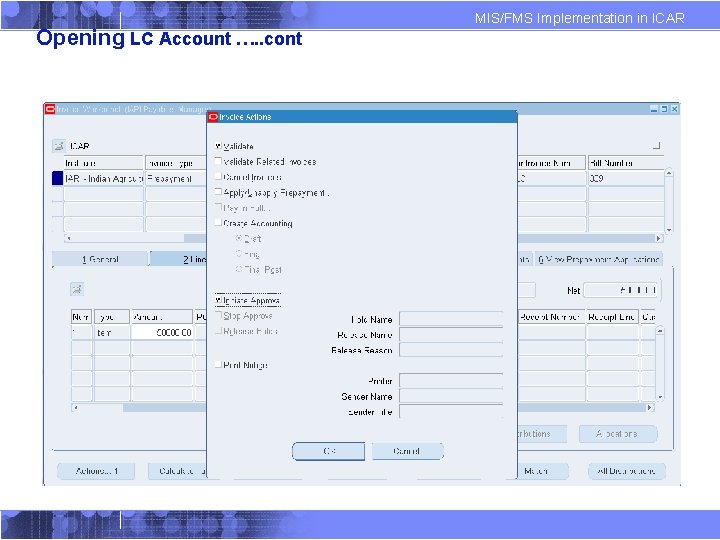The image size is (720, 540).
Task: Check the Stop Approval option
Action: pos(219,315)
